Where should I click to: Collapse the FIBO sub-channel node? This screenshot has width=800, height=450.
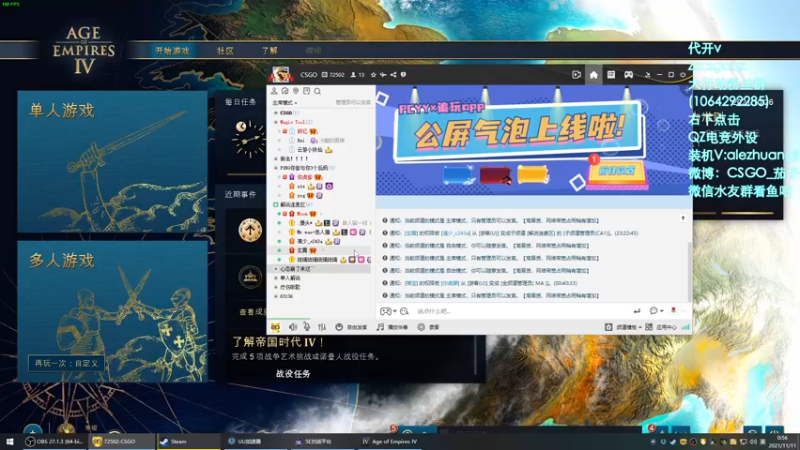pyautogui.click(x=276, y=168)
